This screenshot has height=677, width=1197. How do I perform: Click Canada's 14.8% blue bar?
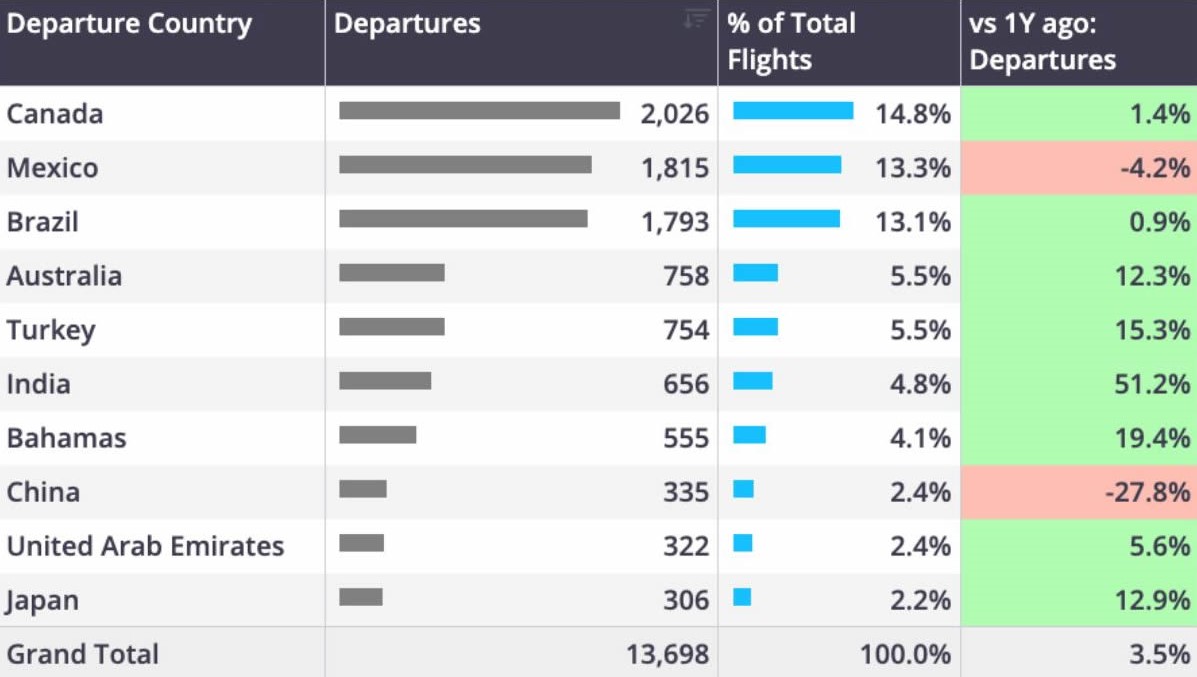(793, 111)
